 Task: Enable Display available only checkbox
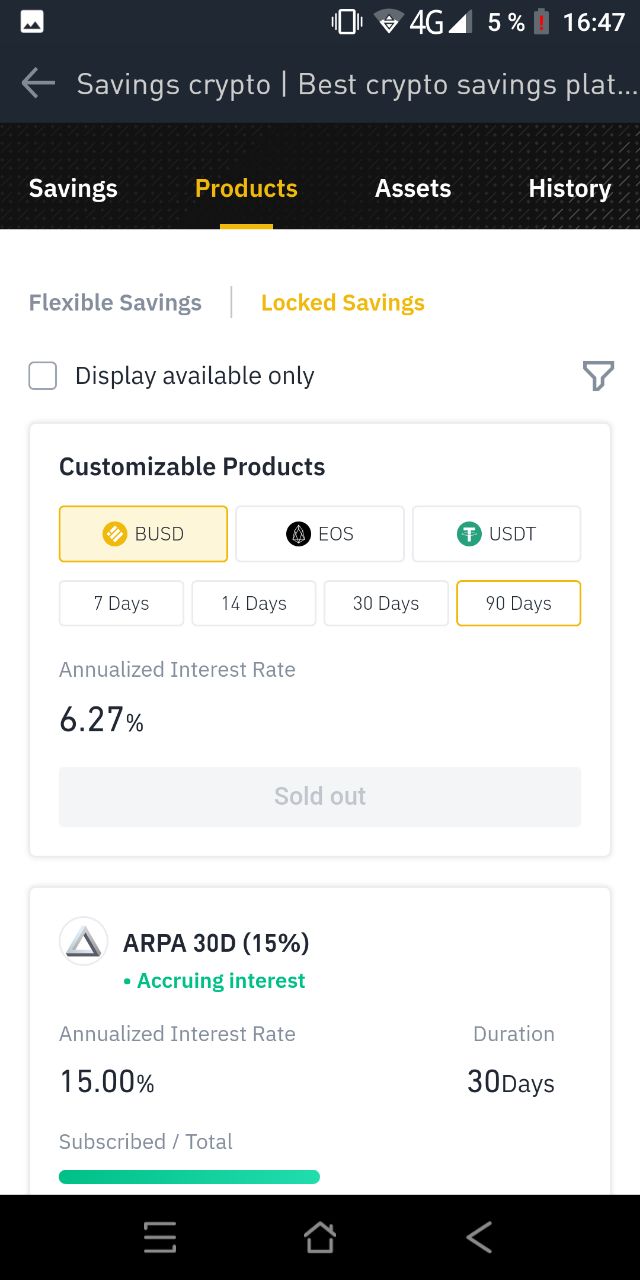43,376
